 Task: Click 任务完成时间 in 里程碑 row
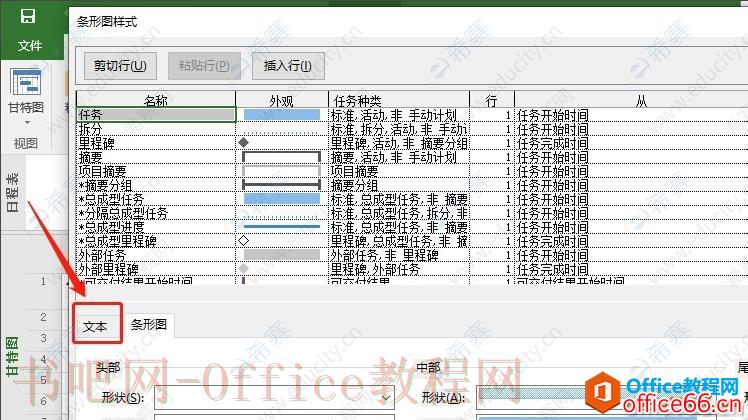(x=552, y=143)
